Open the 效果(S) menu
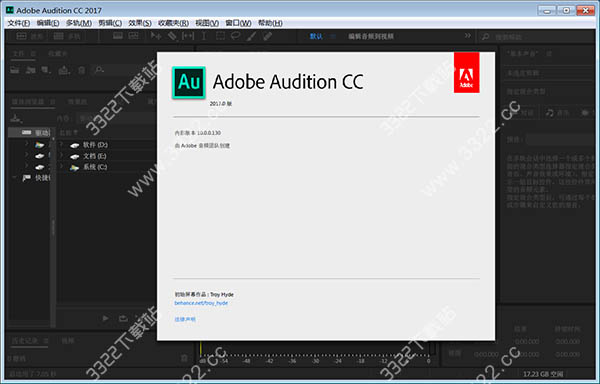600x384 pixels. pos(140,23)
